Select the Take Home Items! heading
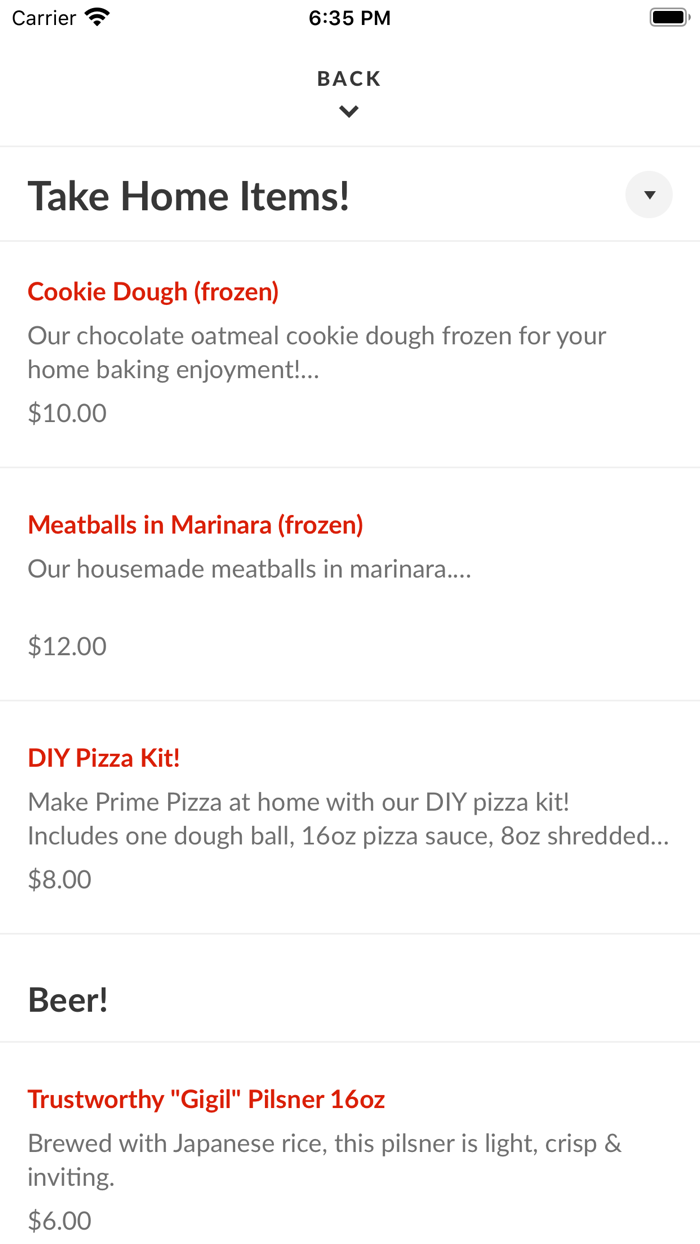Image resolution: width=700 pixels, height=1244 pixels. click(188, 196)
